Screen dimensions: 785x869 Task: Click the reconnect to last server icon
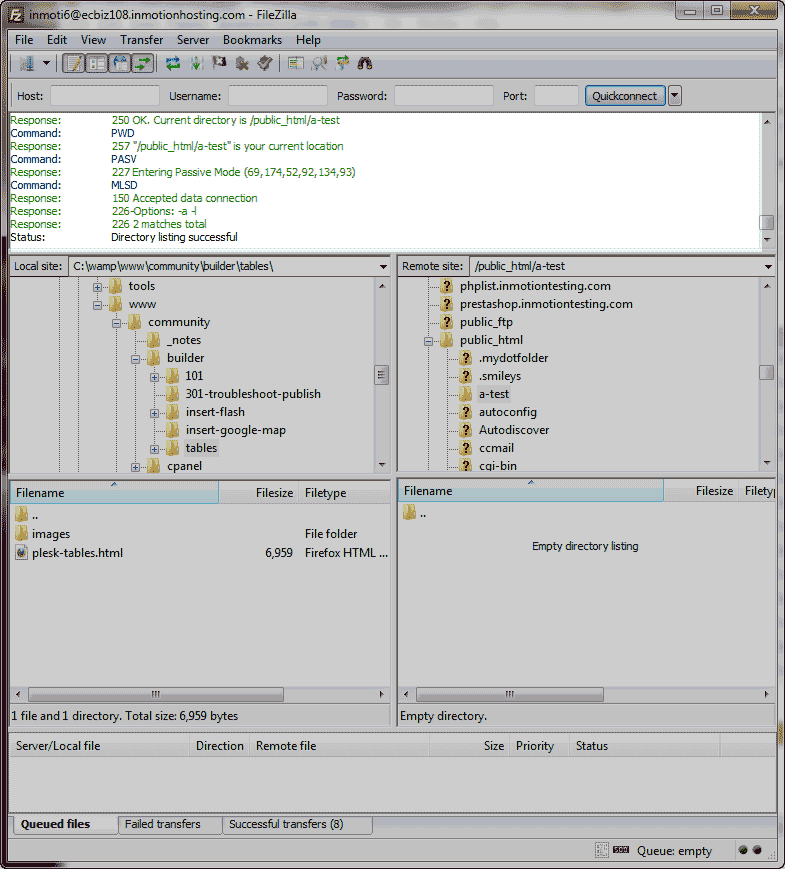[x=265, y=64]
